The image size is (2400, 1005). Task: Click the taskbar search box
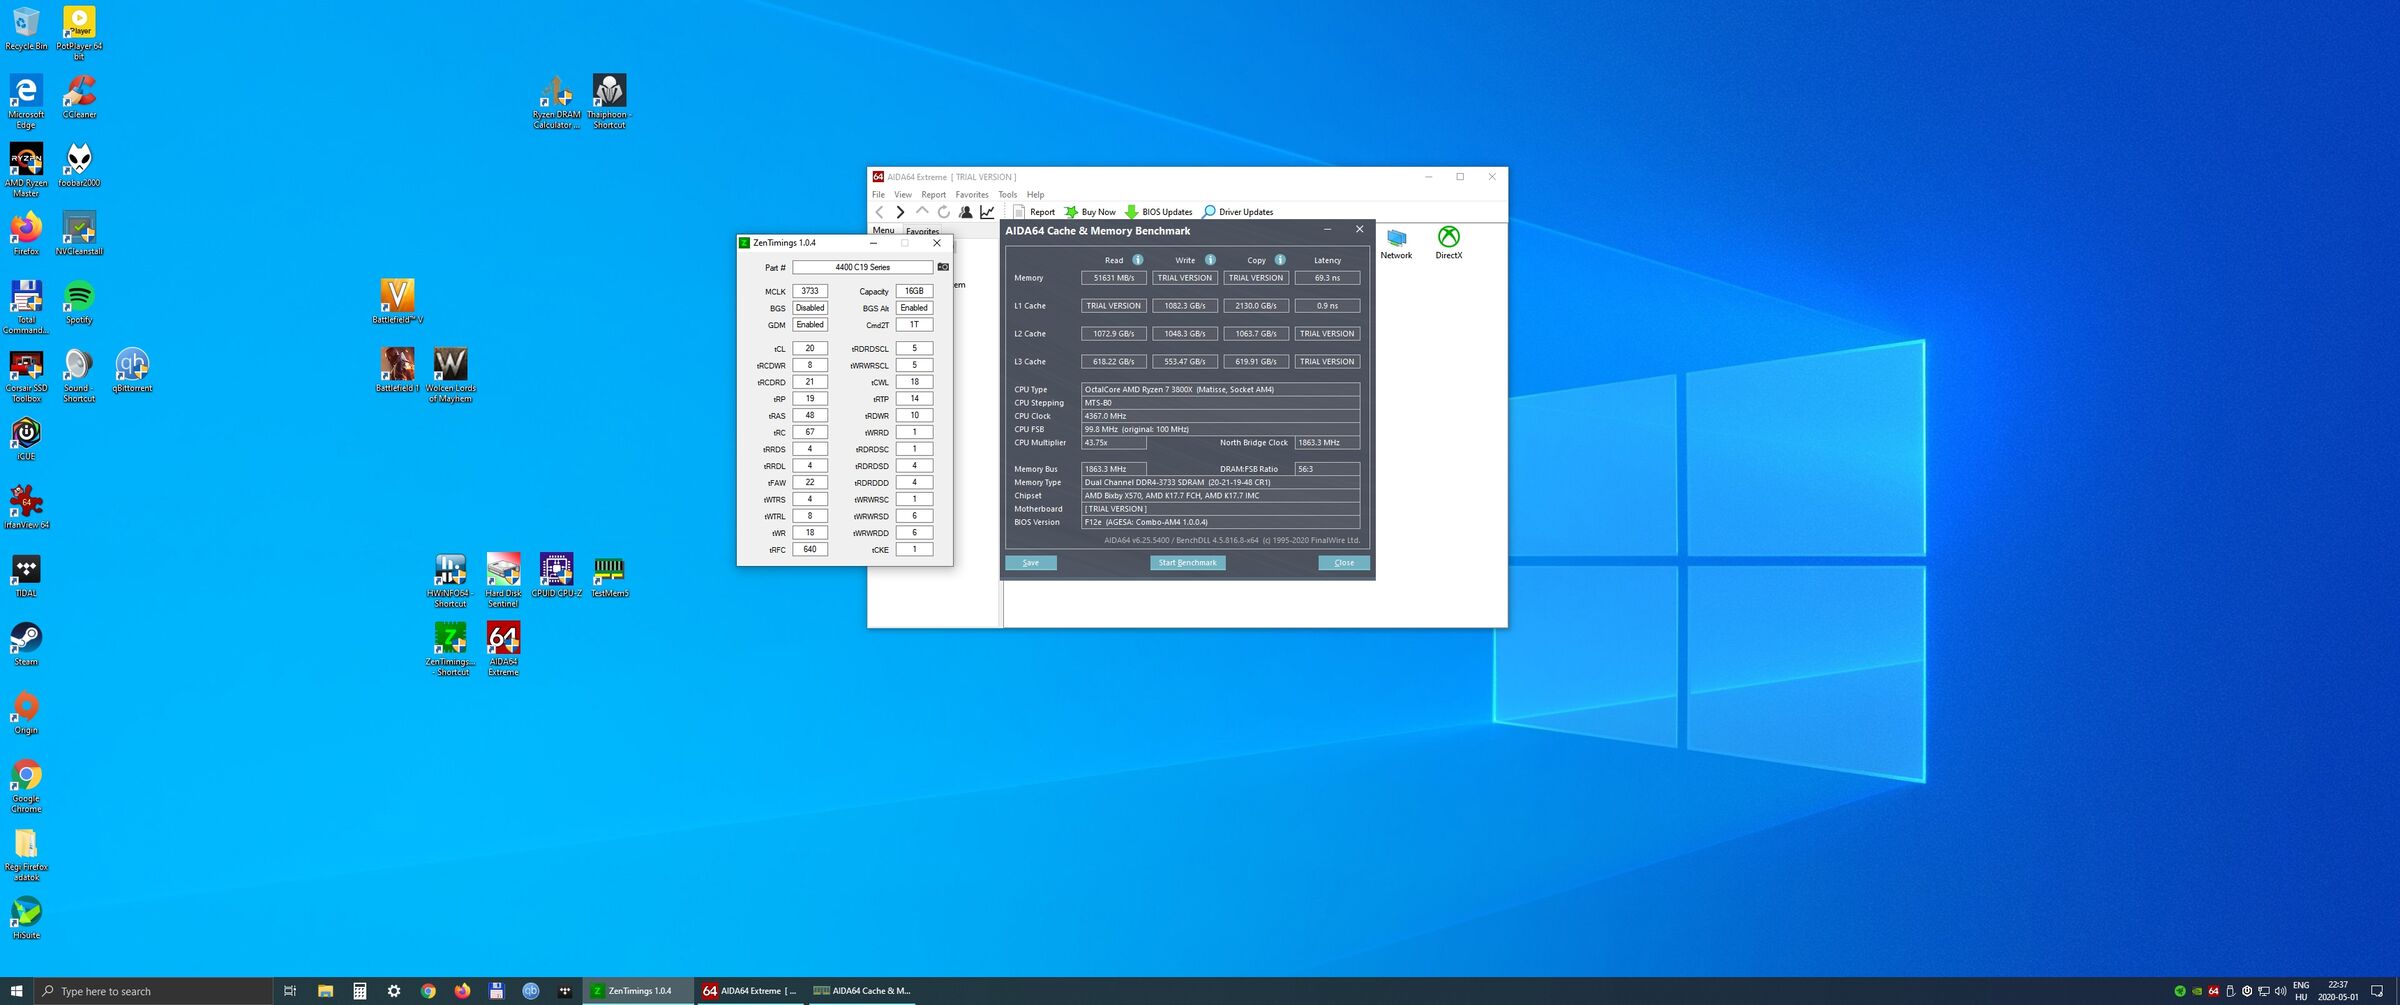[153, 991]
